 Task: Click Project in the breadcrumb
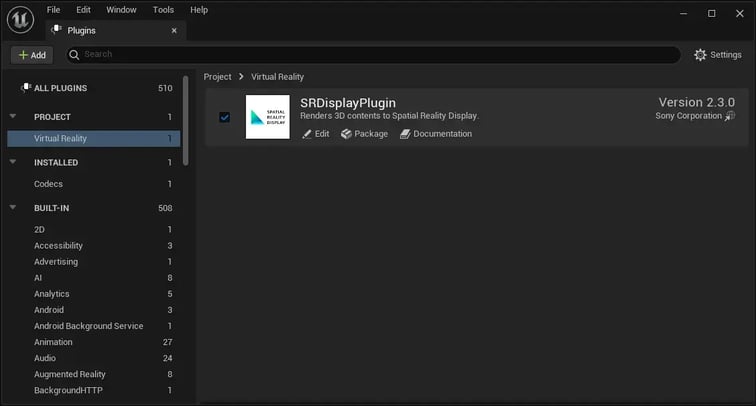[217, 77]
